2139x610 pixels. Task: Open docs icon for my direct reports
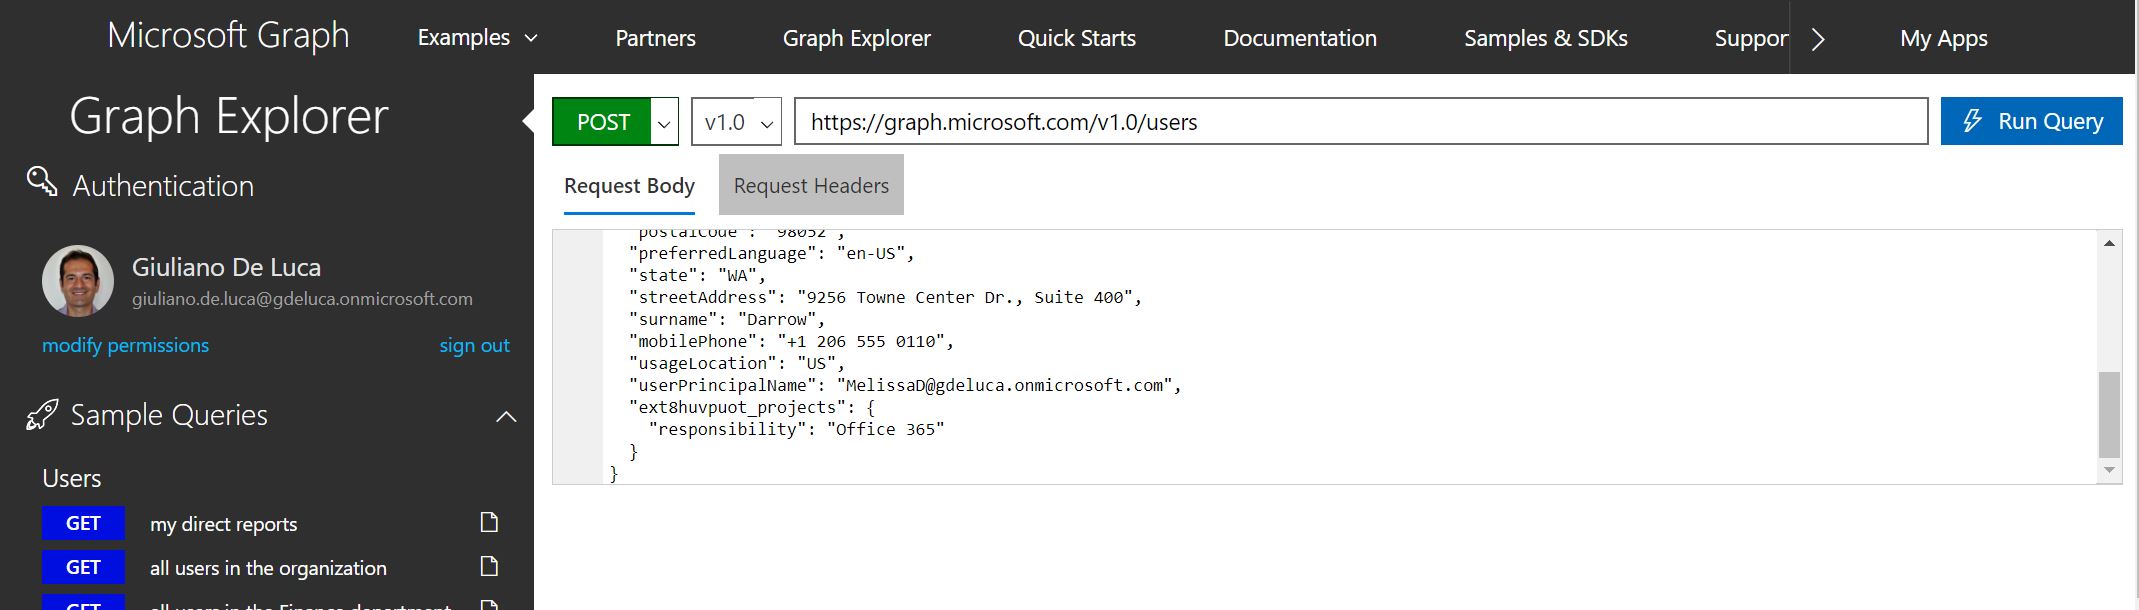[x=489, y=522]
